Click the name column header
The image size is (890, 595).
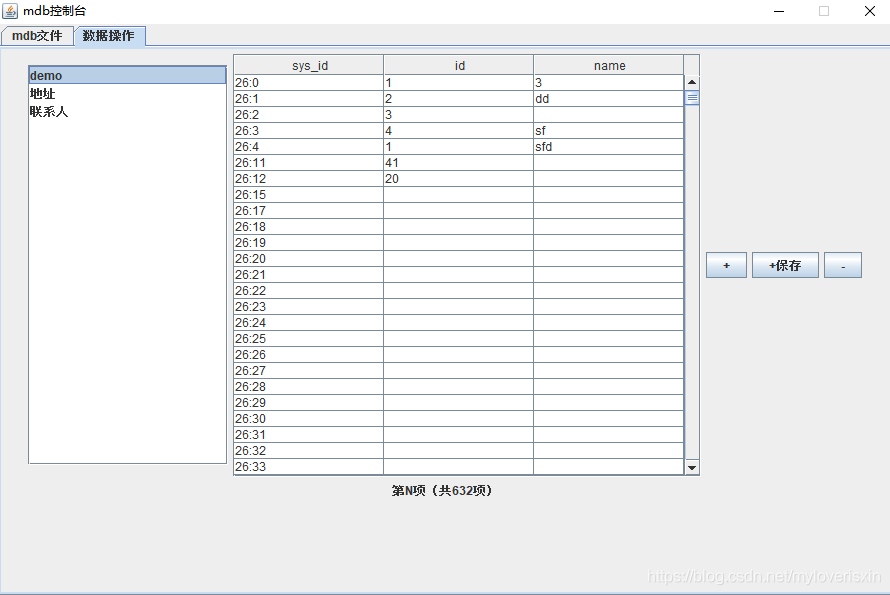tap(609, 64)
